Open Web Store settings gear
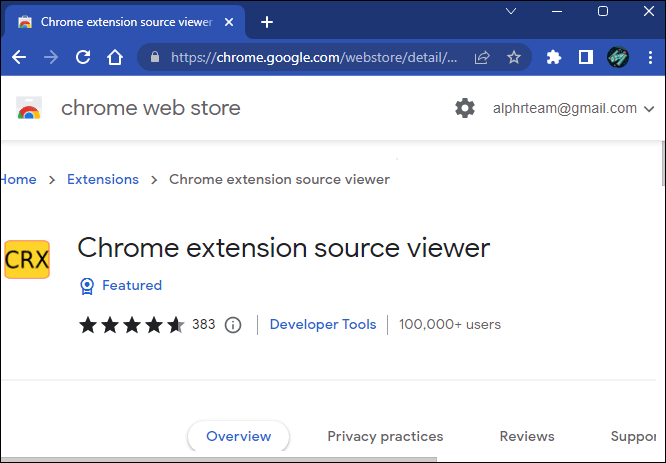This screenshot has width=666, height=463. tap(465, 108)
